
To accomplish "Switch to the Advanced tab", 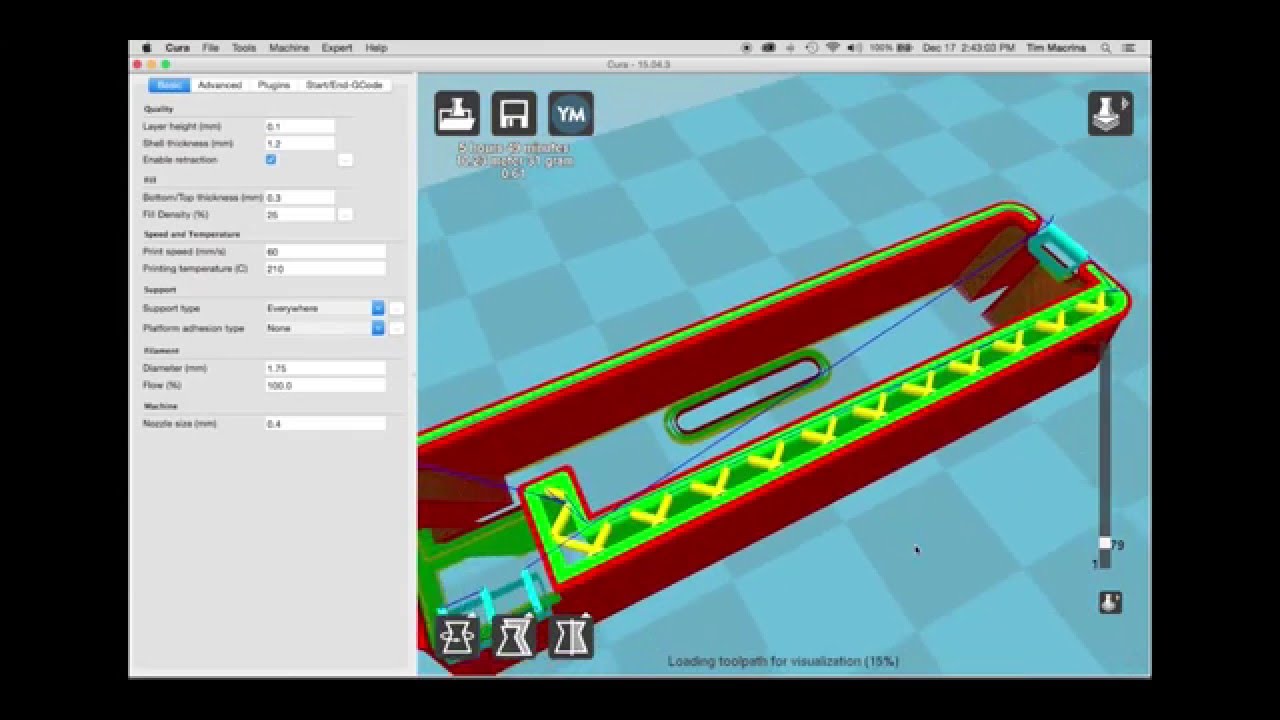I will tap(220, 85).
